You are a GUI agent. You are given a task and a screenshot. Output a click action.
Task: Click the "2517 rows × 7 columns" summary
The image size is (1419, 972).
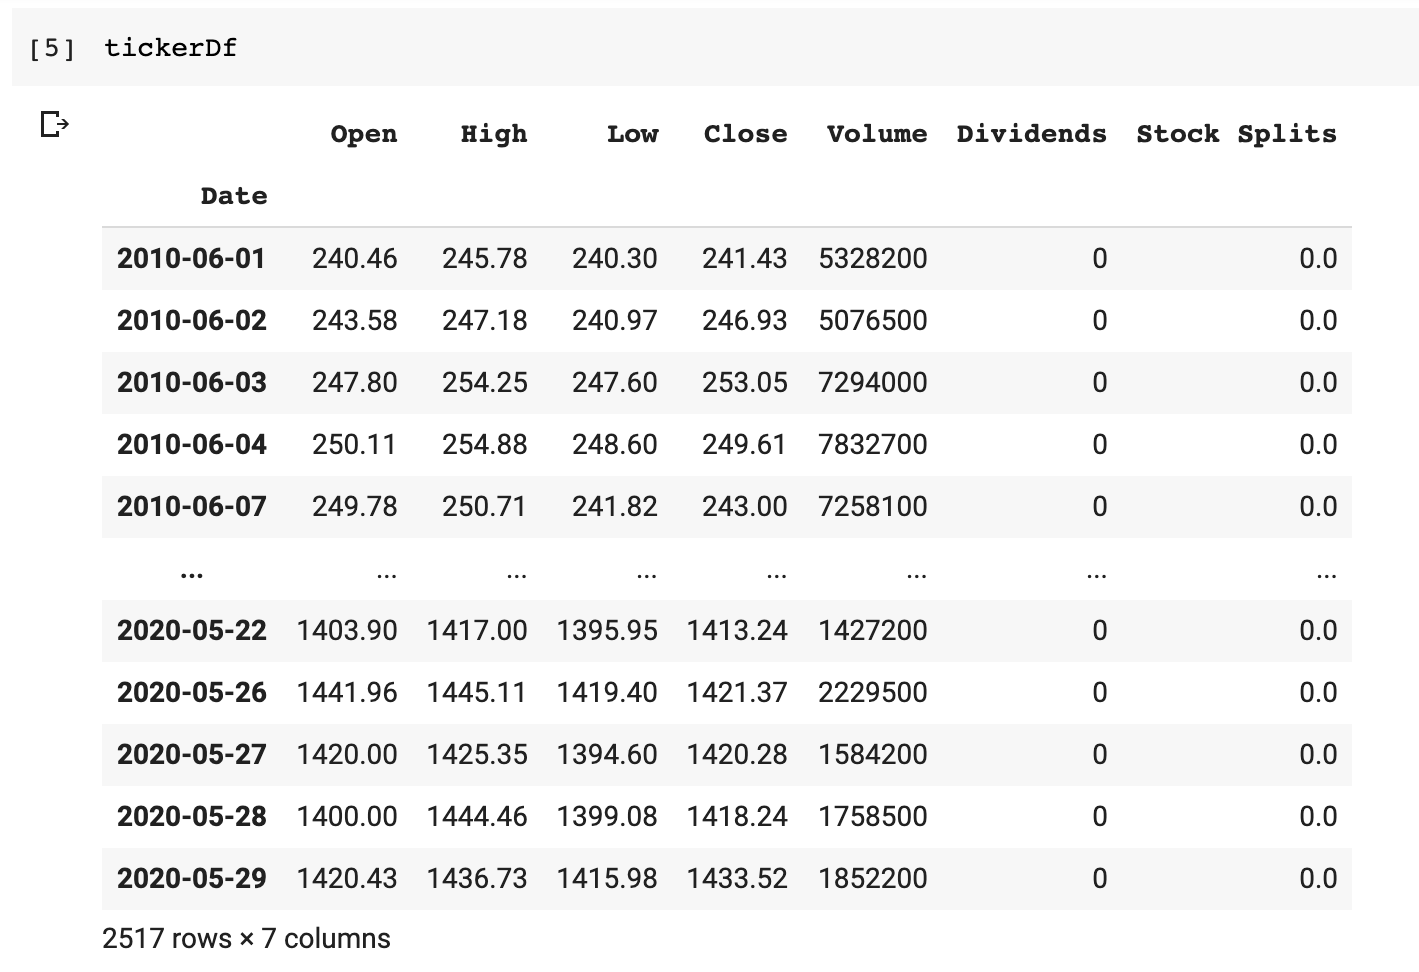click(x=246, y=939)
